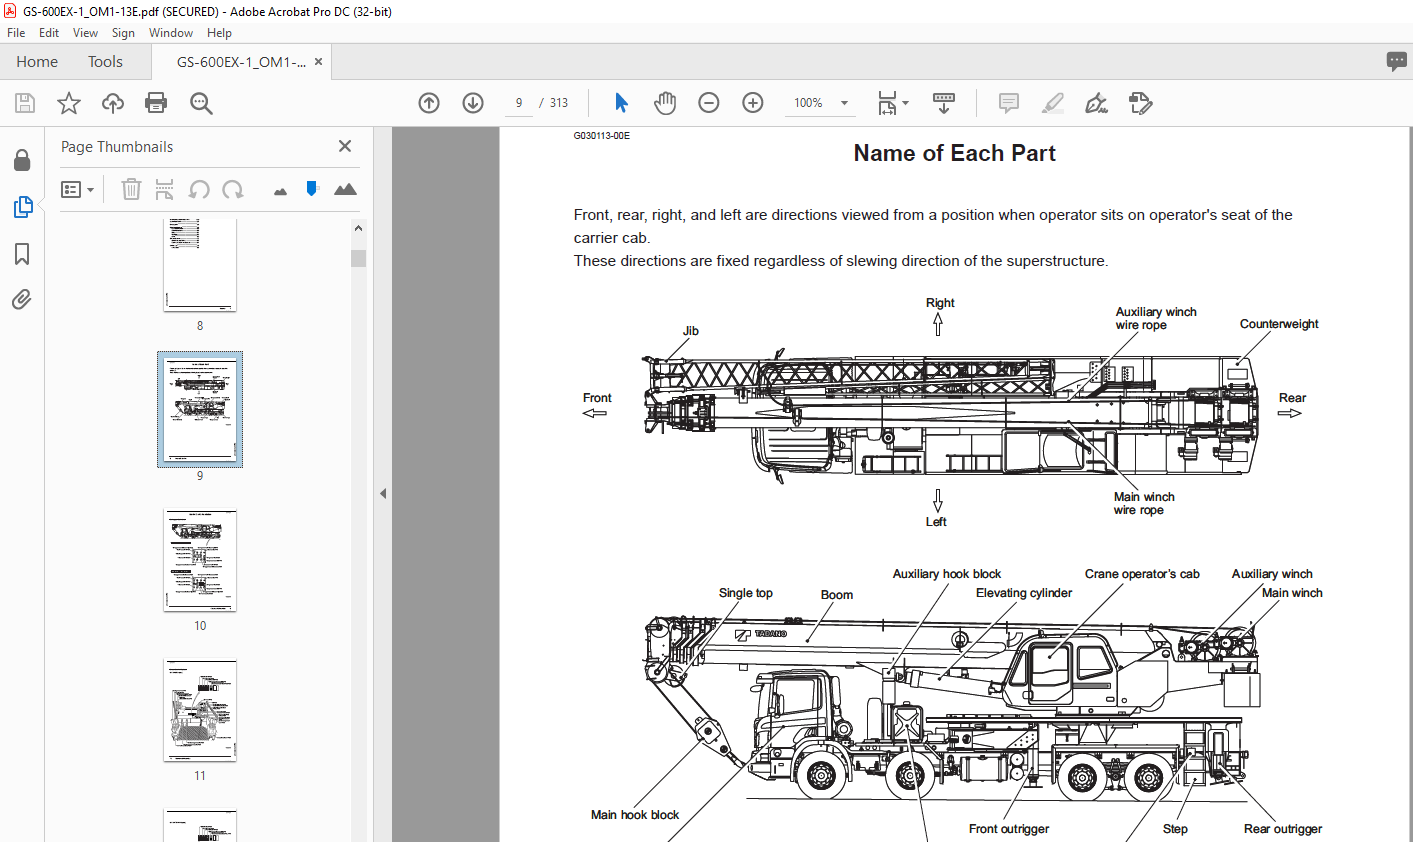Select the highlight text pen tool
The width and height of the screenshot is (1413, 842).
tap(1052, 103)
